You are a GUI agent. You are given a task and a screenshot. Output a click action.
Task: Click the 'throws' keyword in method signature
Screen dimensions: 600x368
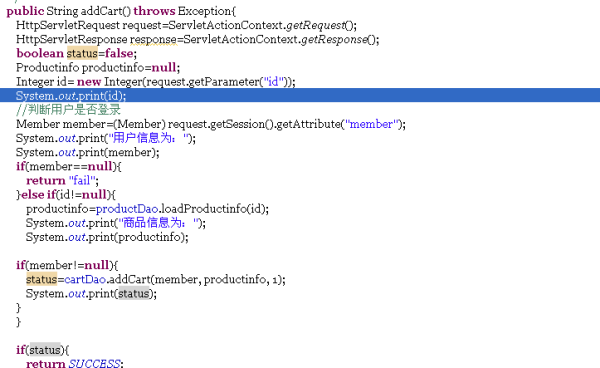(154, 11)
